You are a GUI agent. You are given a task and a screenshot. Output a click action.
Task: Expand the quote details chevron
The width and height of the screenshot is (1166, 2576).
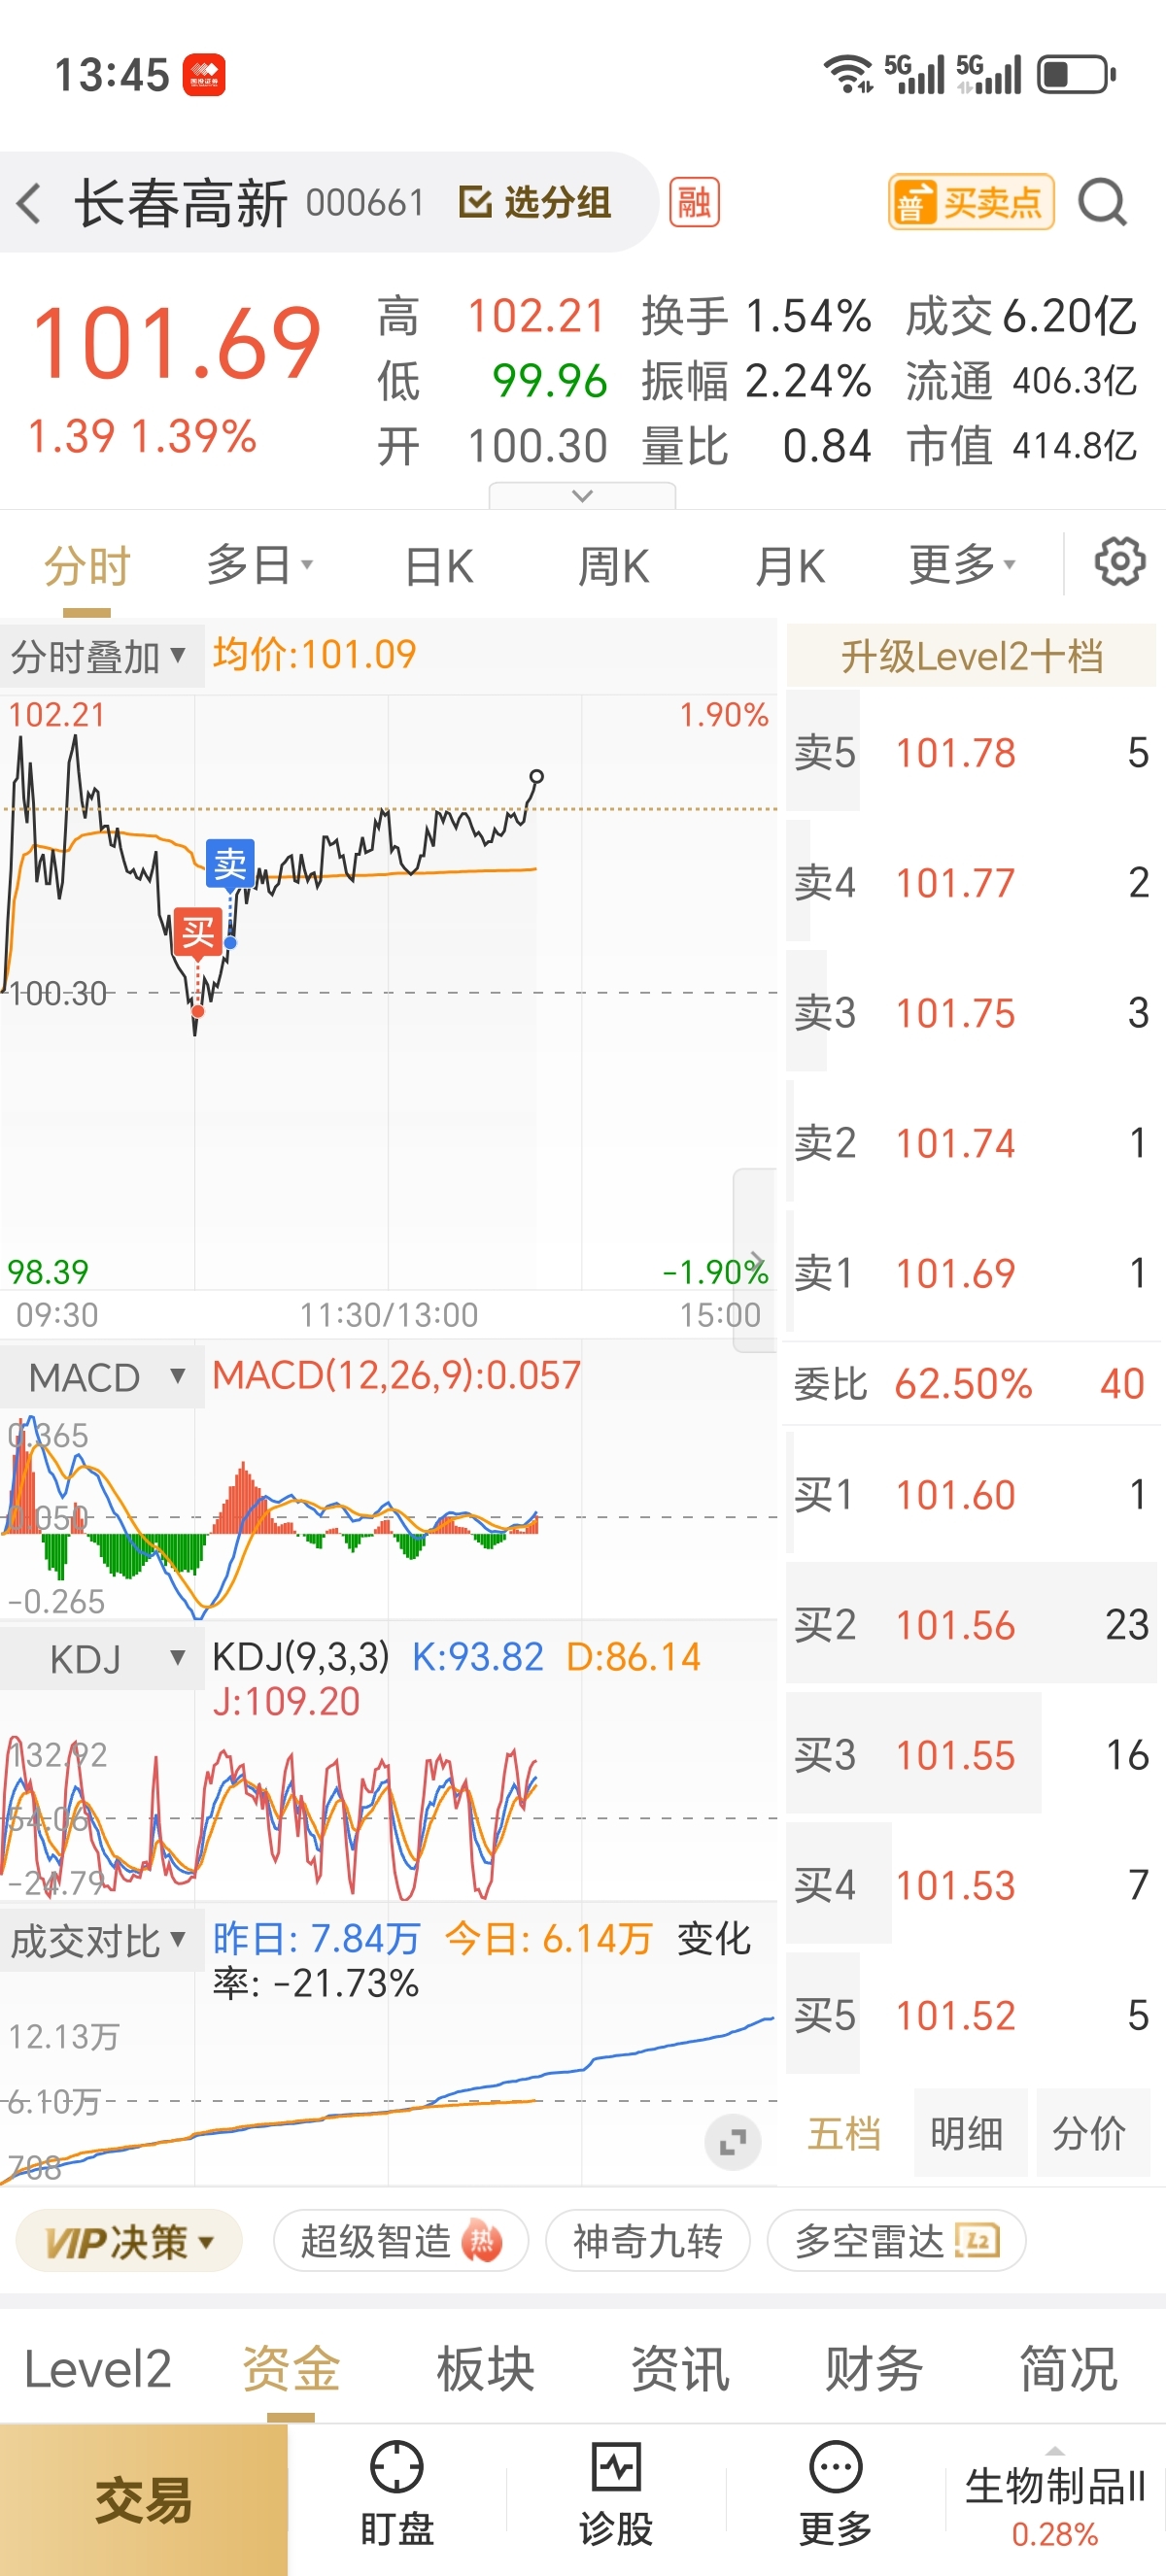tap(582, 495)
